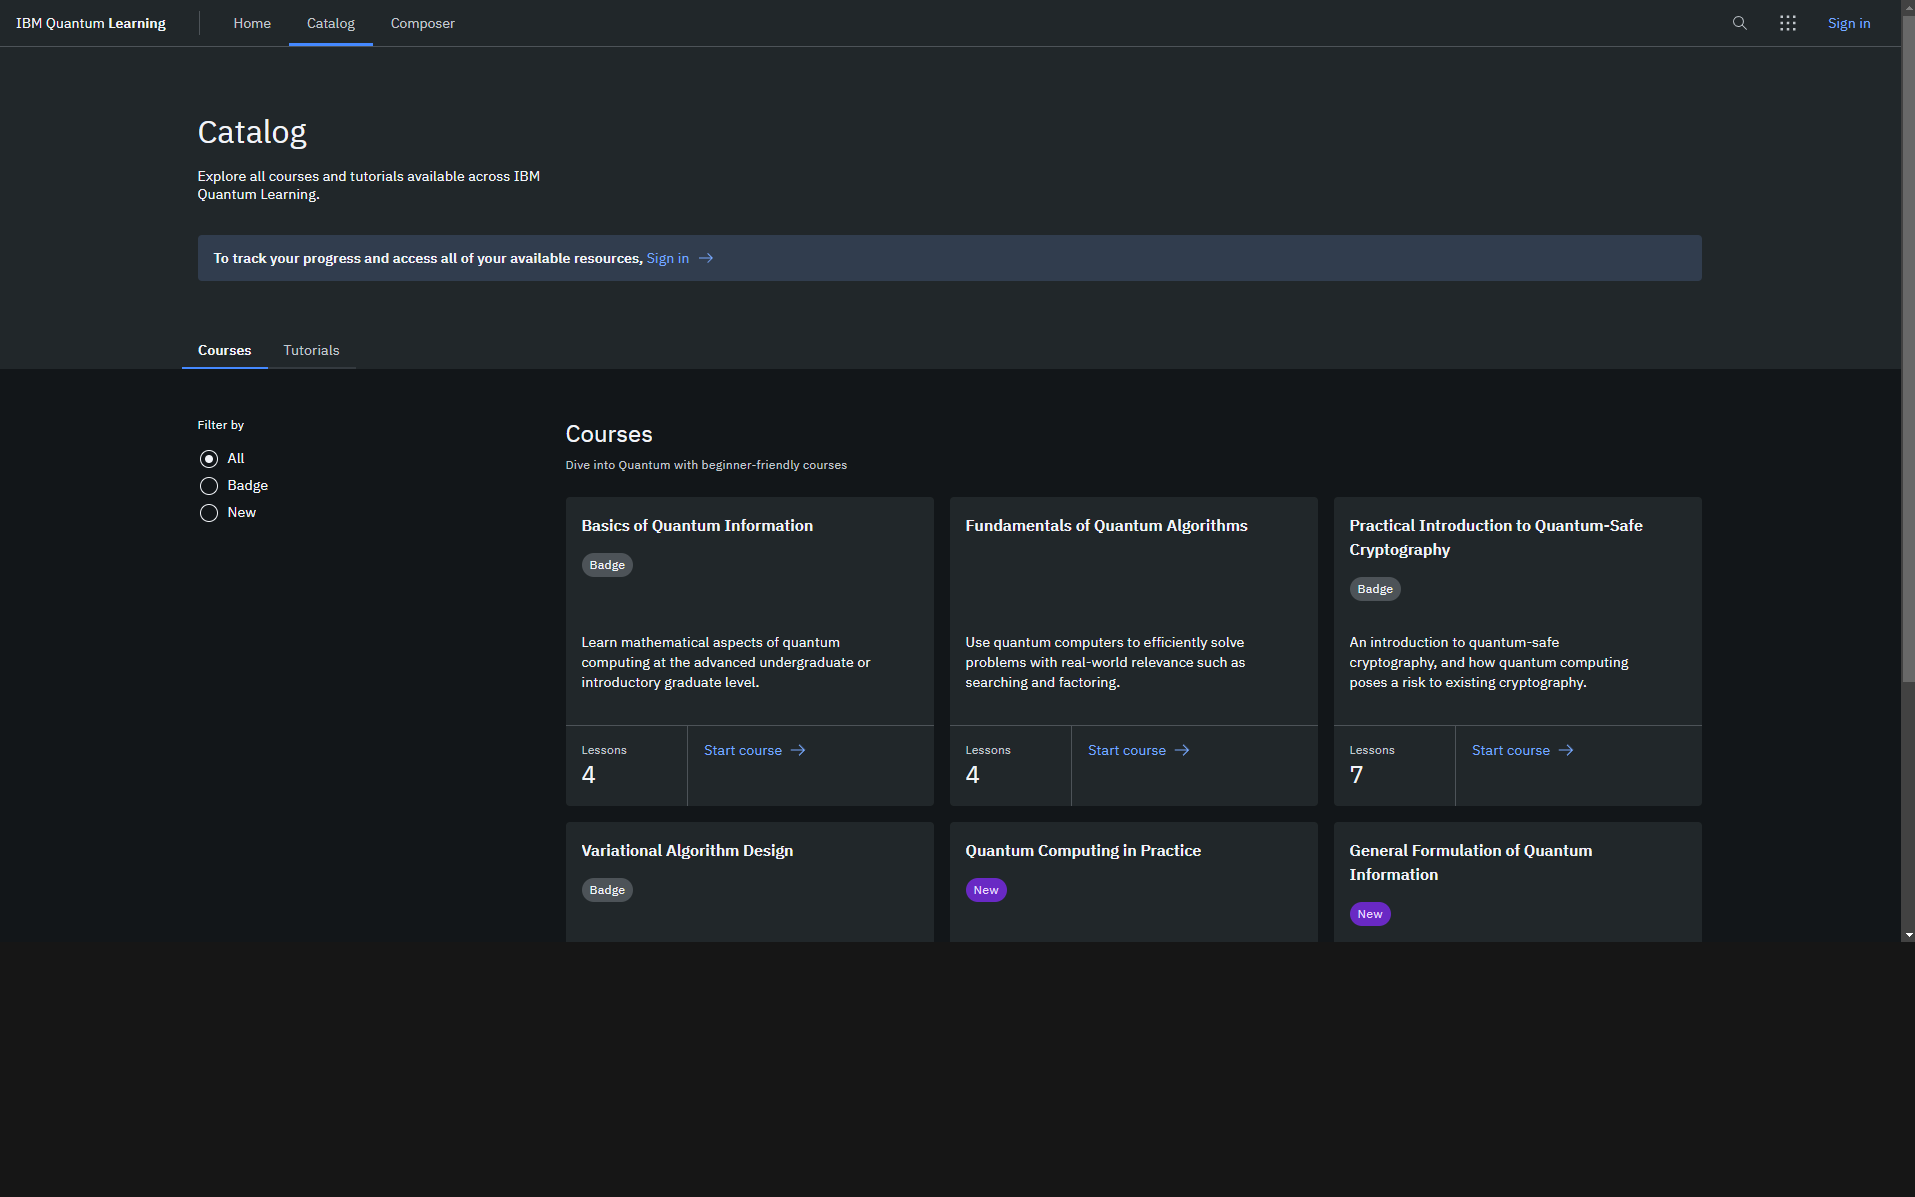Viewport: 1915px width, 1197px height.
Task: Click 'An introduction to quantum-safe' description
Action: (1489, 662)
